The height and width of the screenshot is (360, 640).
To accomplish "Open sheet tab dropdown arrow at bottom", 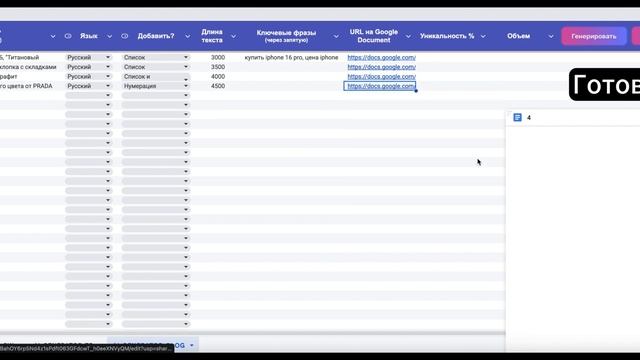I will click(x=191, y=345).
